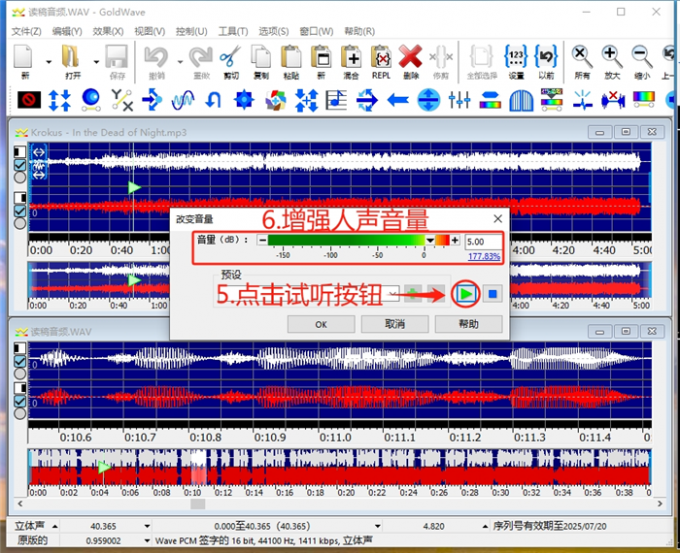The width and height of the screenshot is (680, 553).
Task: Click the waveform with red X effect icon
Action: (613, 100)
